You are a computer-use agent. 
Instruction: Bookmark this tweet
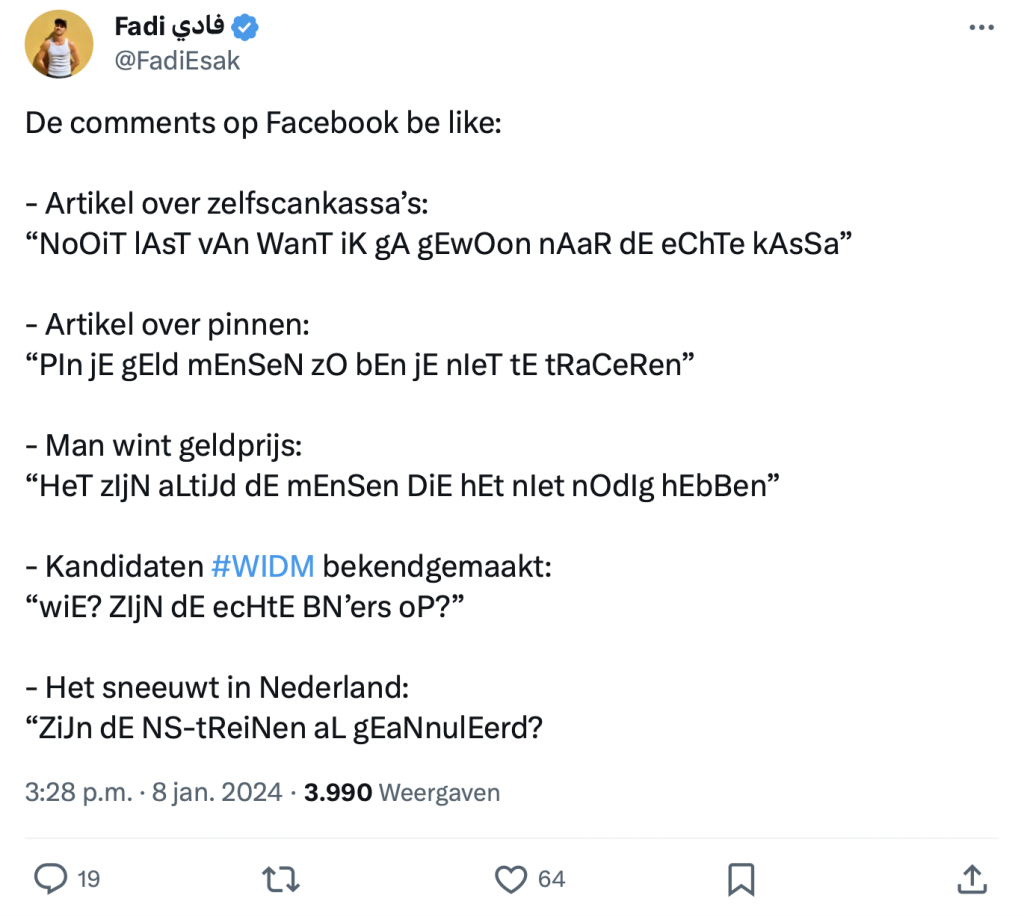(x=741, y=879)
